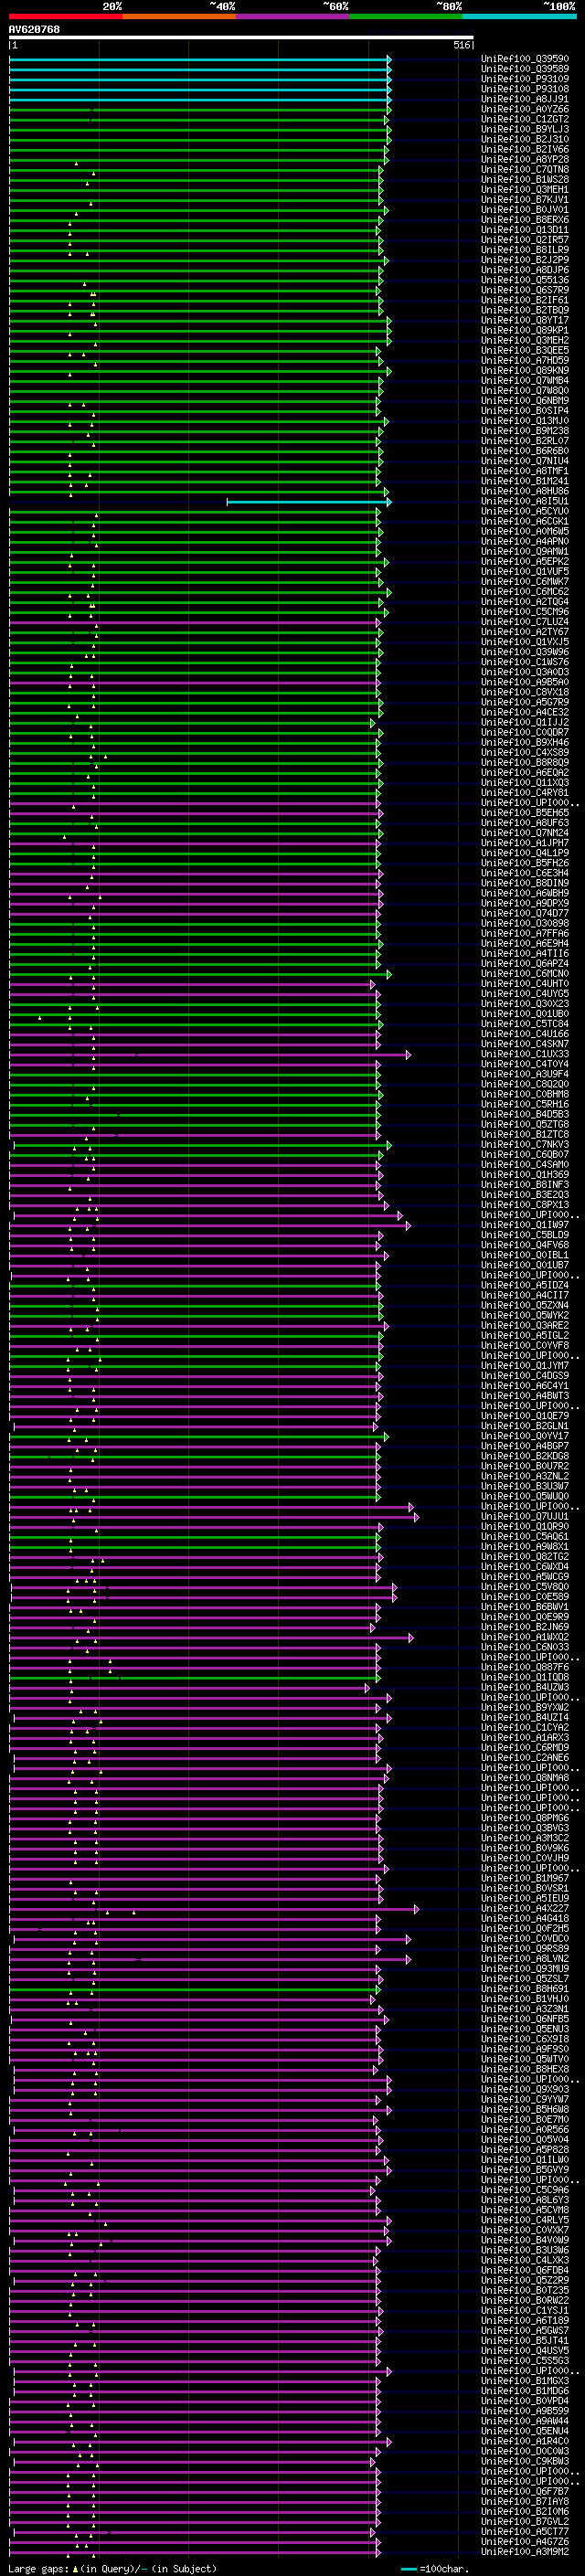The image size is (585, 2576).
Task: Select the UniRef100_Q89KP1 label
Action: [525, 330]
